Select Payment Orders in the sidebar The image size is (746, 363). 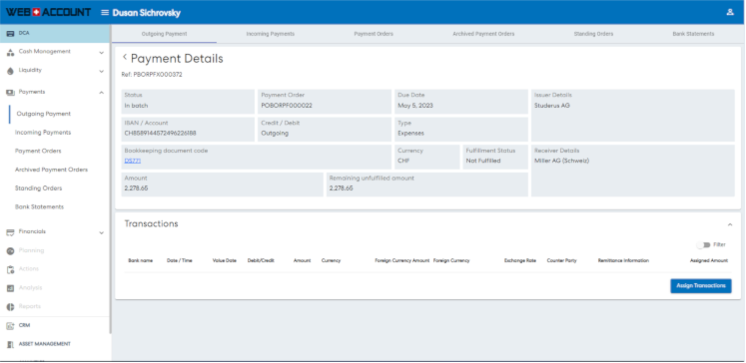[x=38, y=151]
